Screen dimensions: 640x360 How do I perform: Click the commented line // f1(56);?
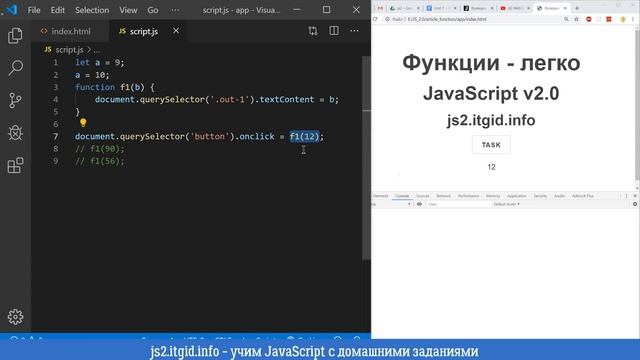coord(100,161)
